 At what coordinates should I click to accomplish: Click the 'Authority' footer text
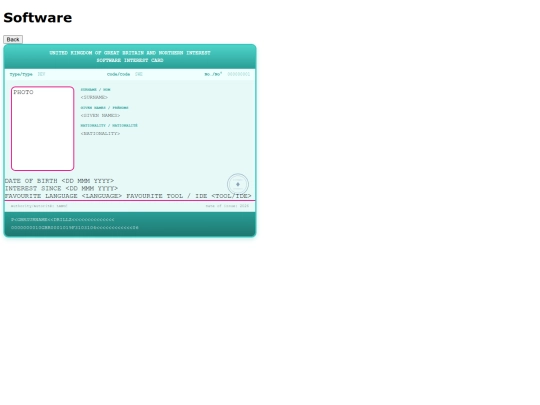39,206
